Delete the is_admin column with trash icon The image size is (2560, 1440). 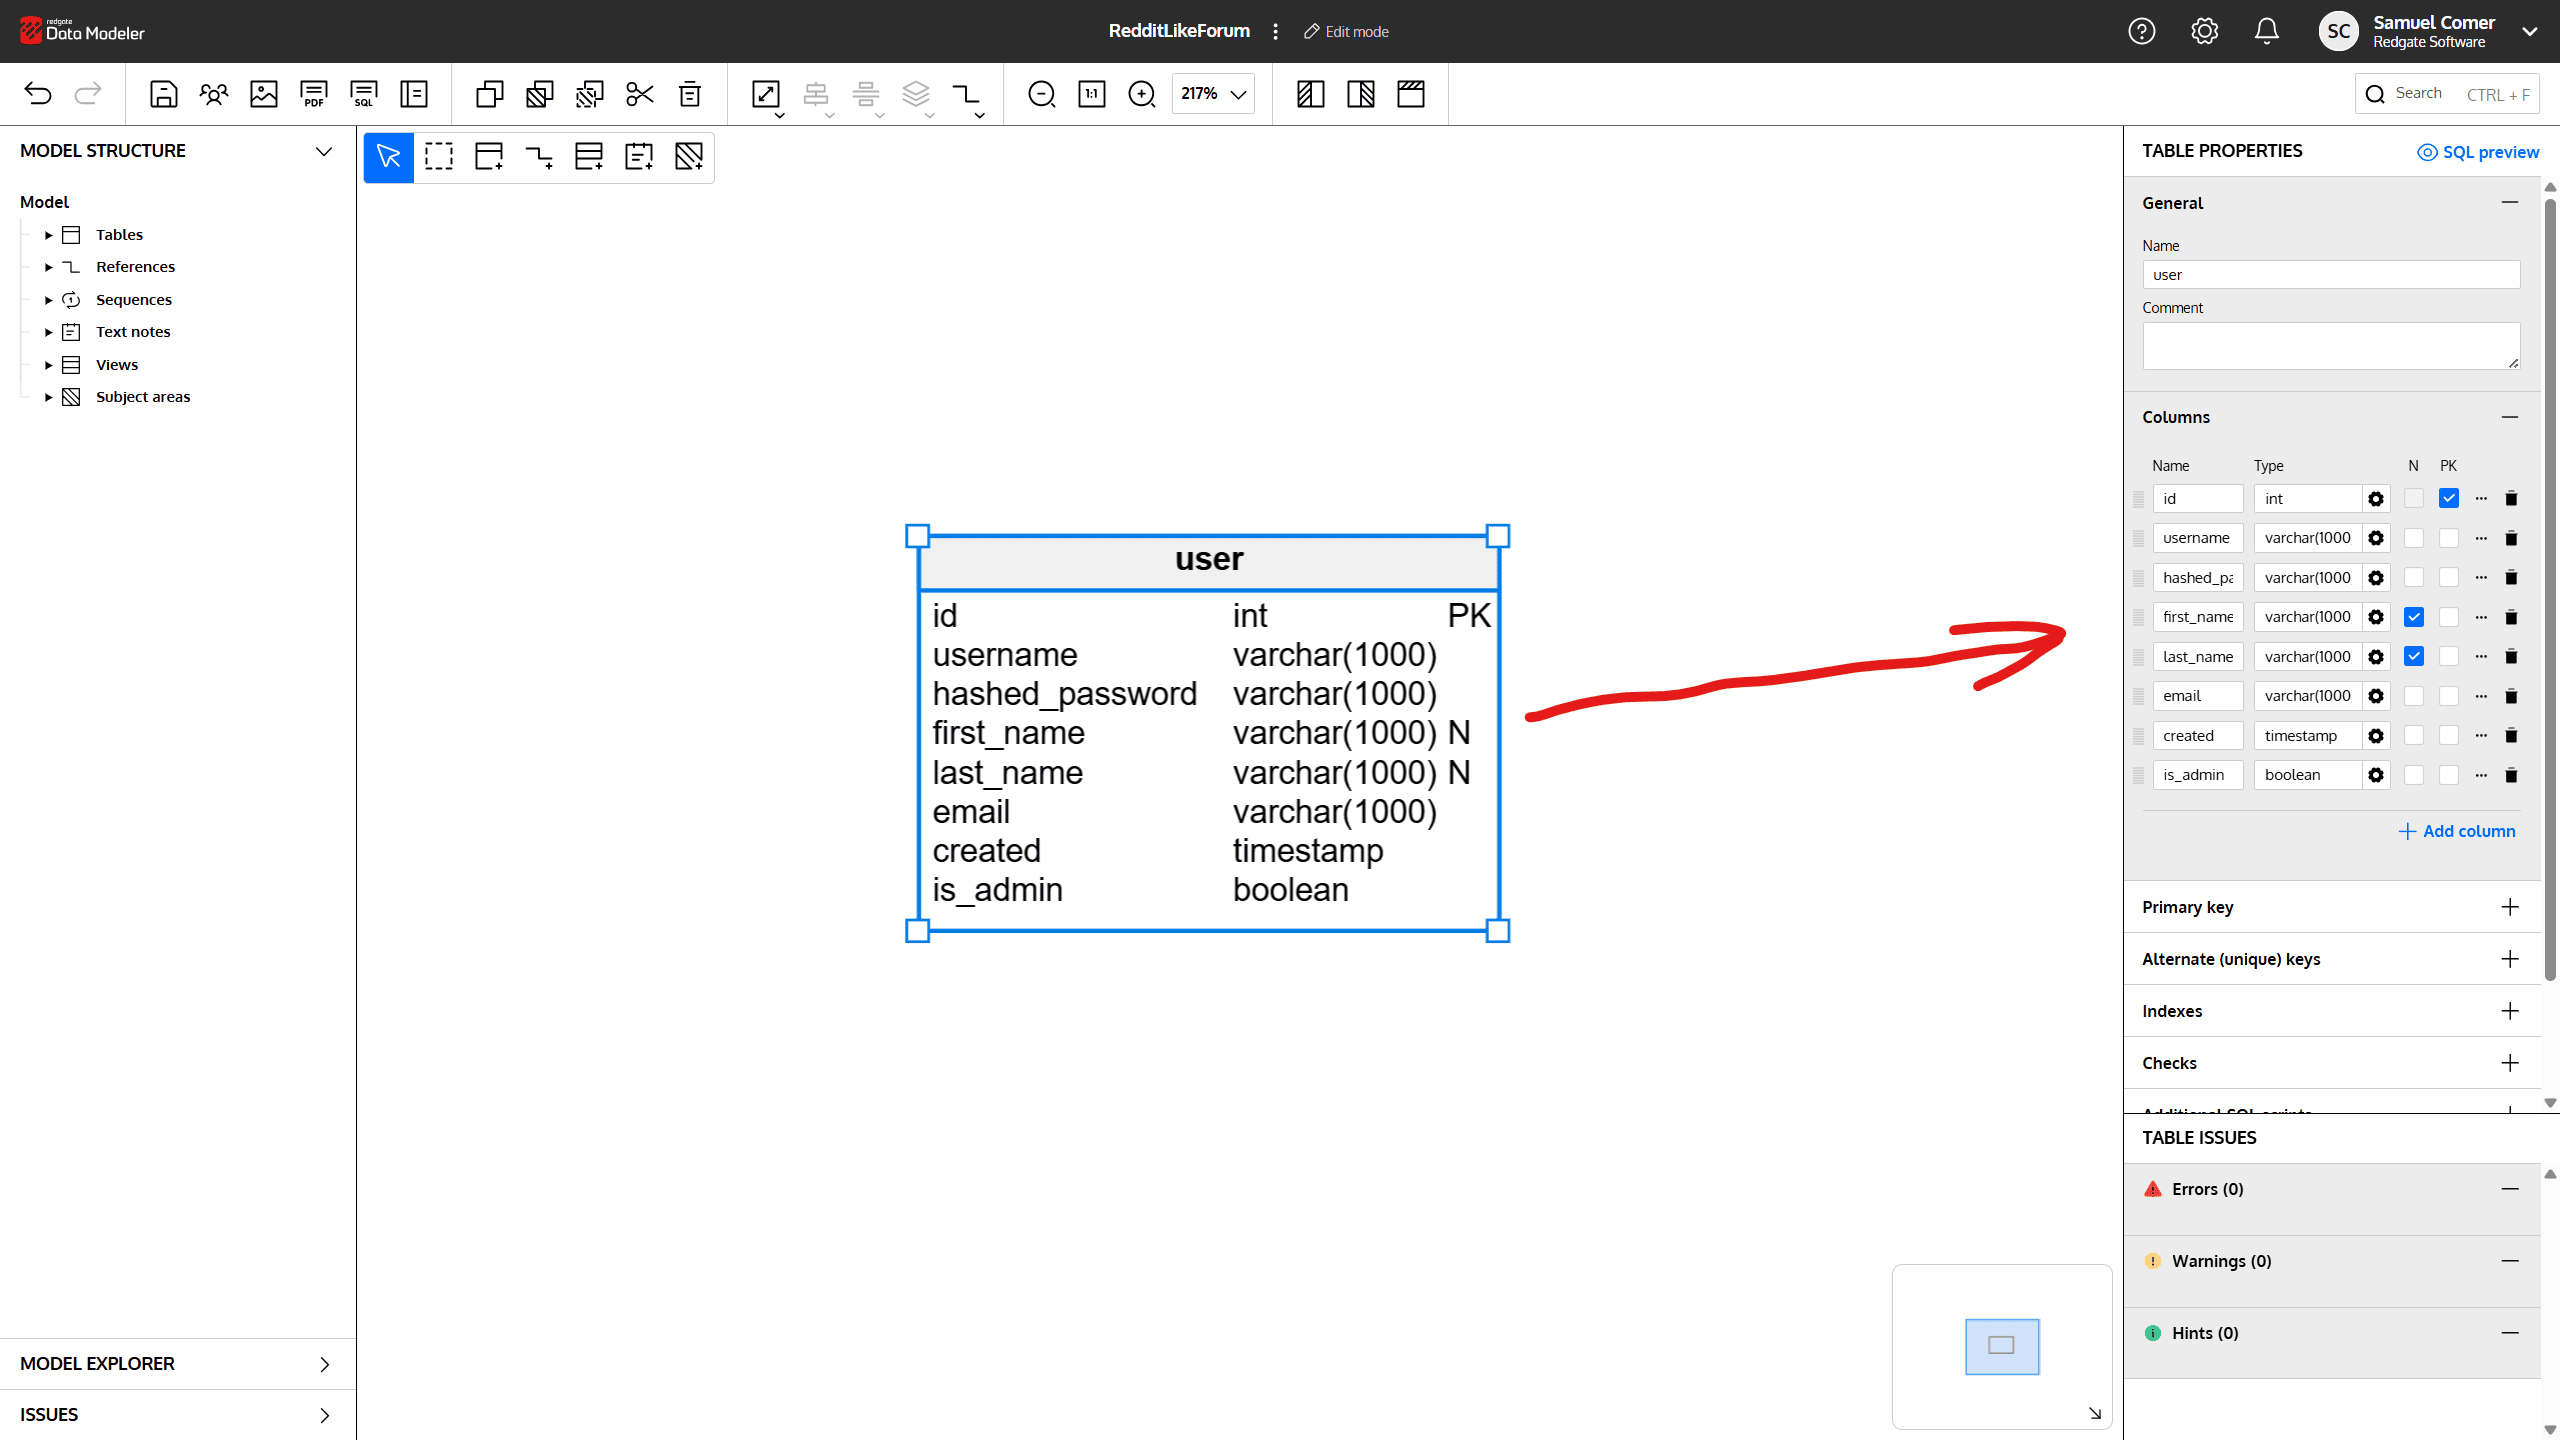(2511, 775)
